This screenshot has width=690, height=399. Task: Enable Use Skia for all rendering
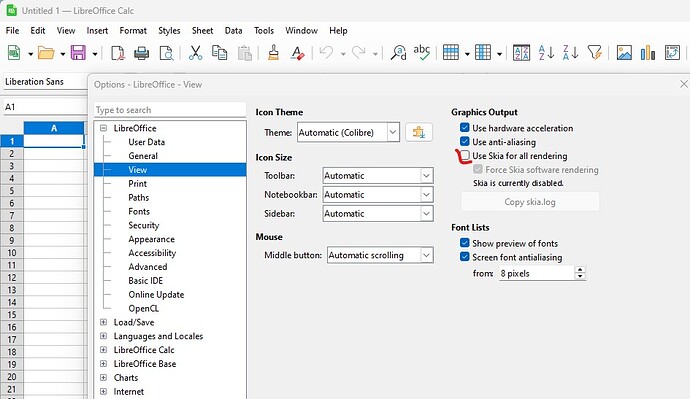[465, 155]
